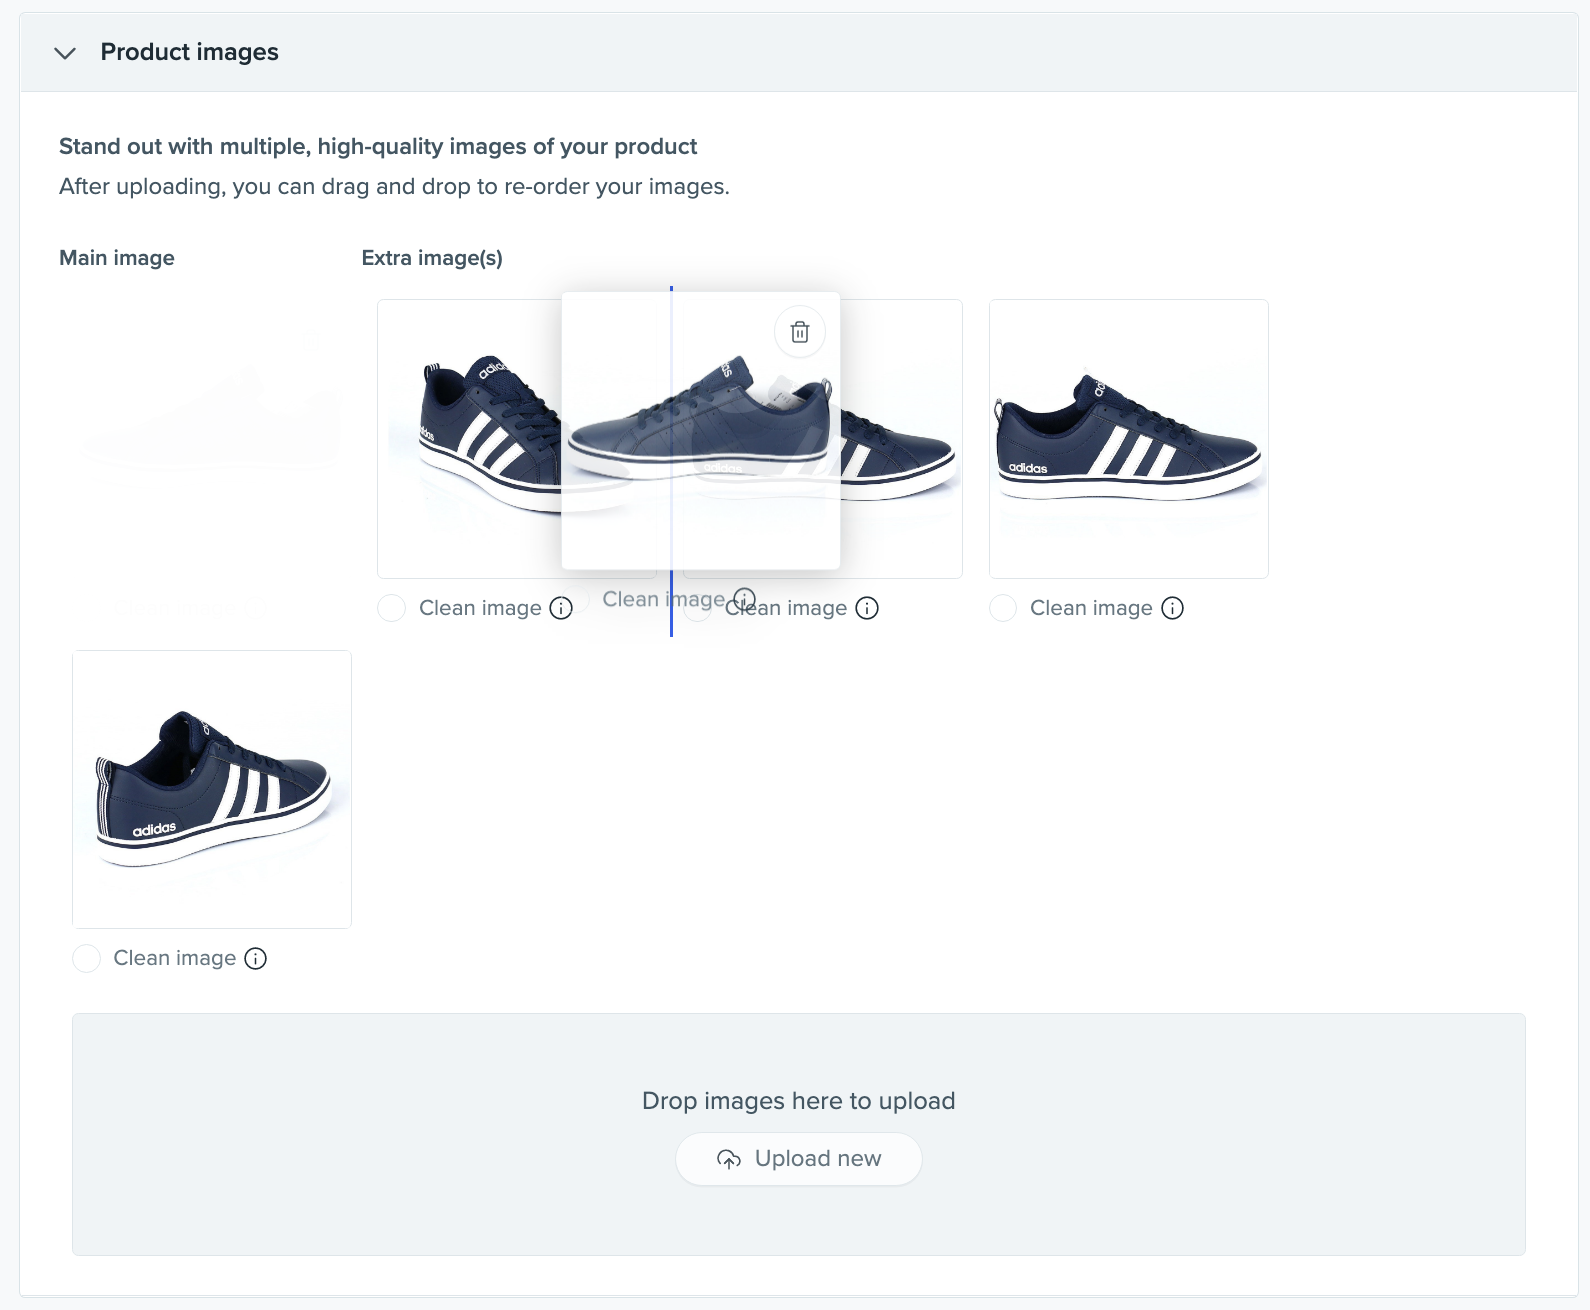Click info icon under the rear-view shoe image

click(256, 959)
